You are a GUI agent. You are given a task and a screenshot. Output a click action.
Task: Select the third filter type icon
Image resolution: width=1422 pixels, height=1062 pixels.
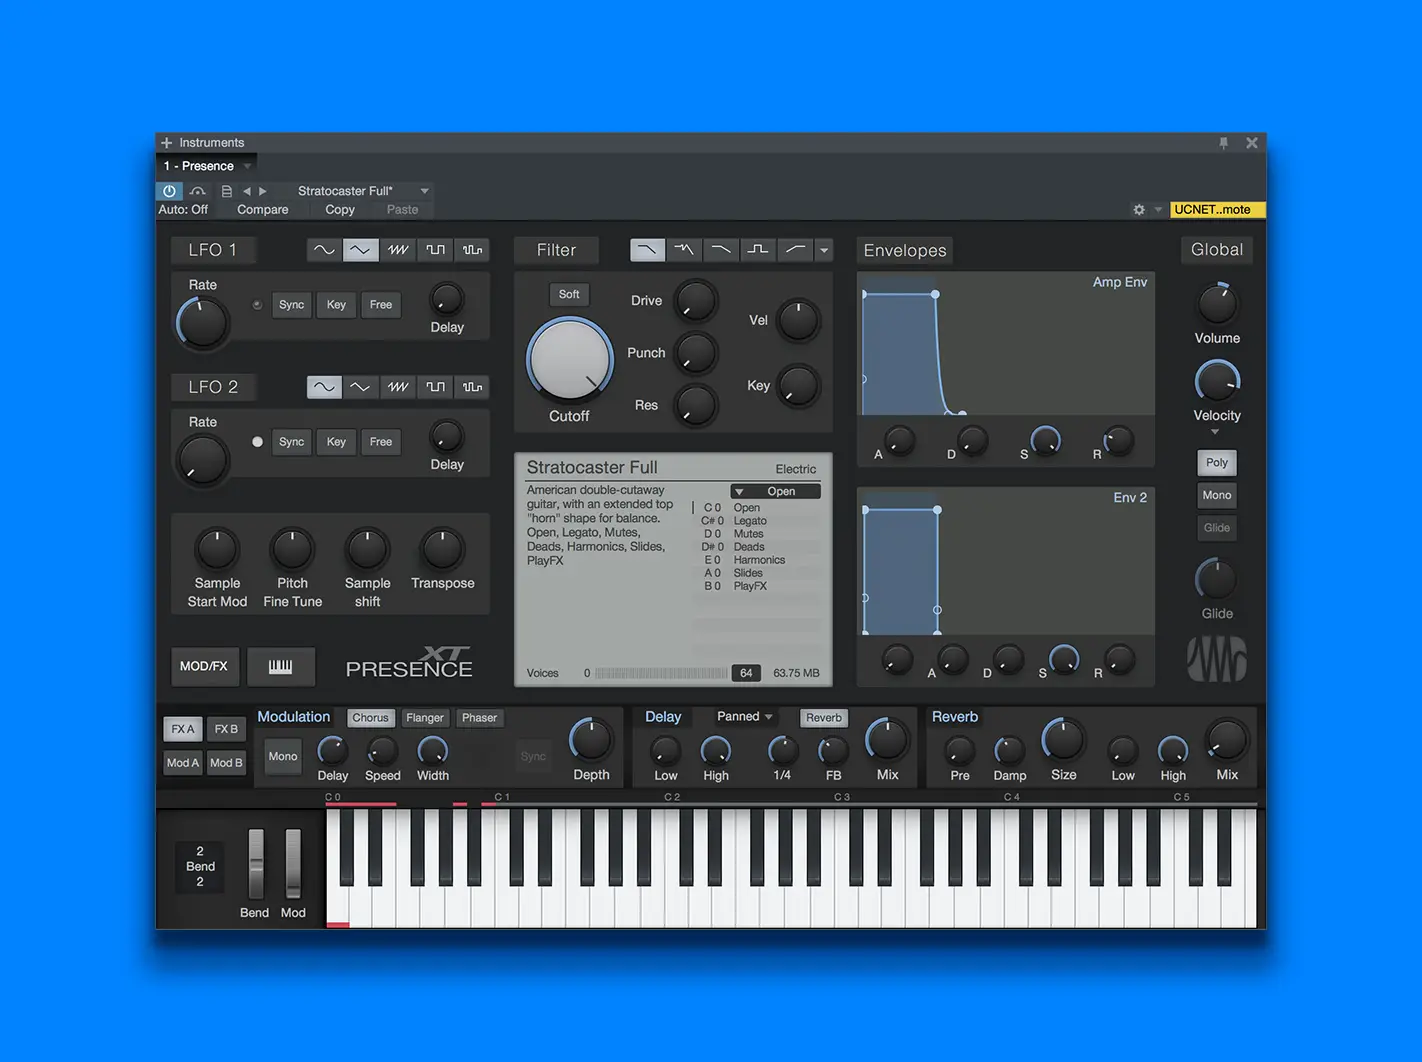point(721,250)
